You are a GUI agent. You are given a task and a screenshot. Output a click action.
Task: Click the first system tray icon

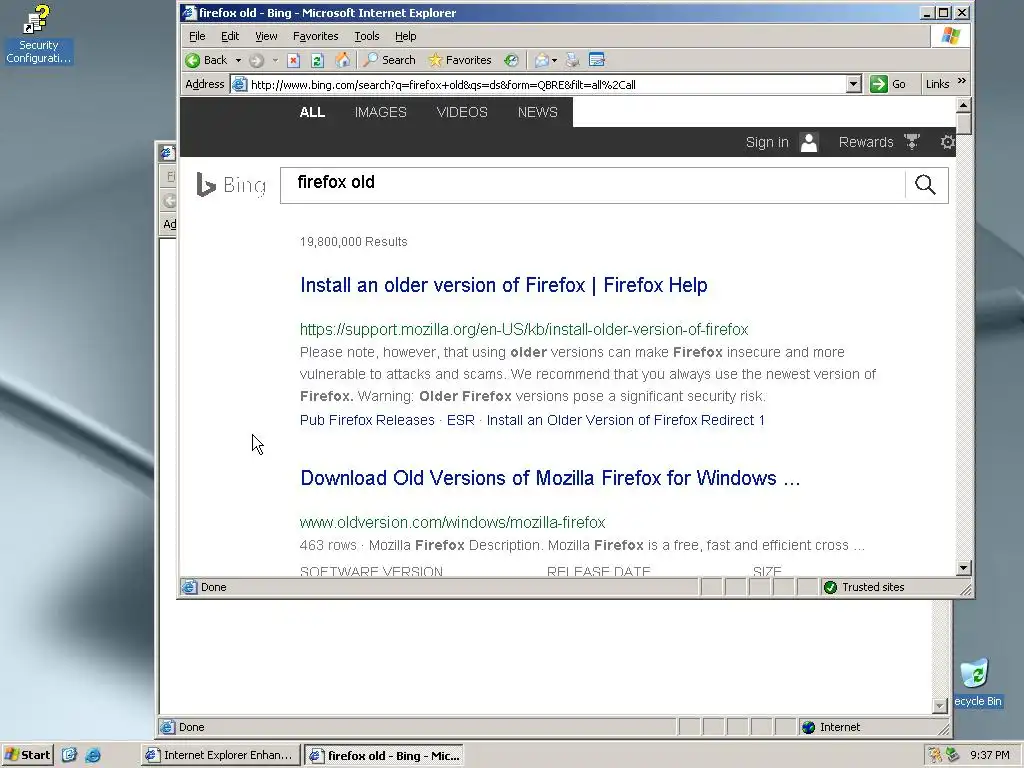(x=935, y=755)
